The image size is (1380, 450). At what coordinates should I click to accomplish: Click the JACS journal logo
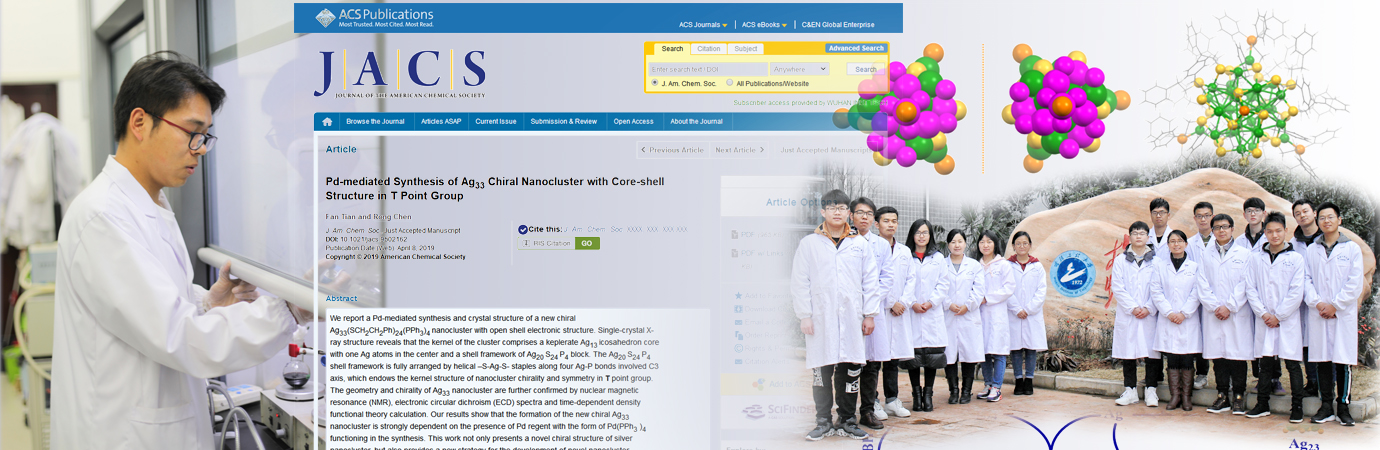click(400, 74)
